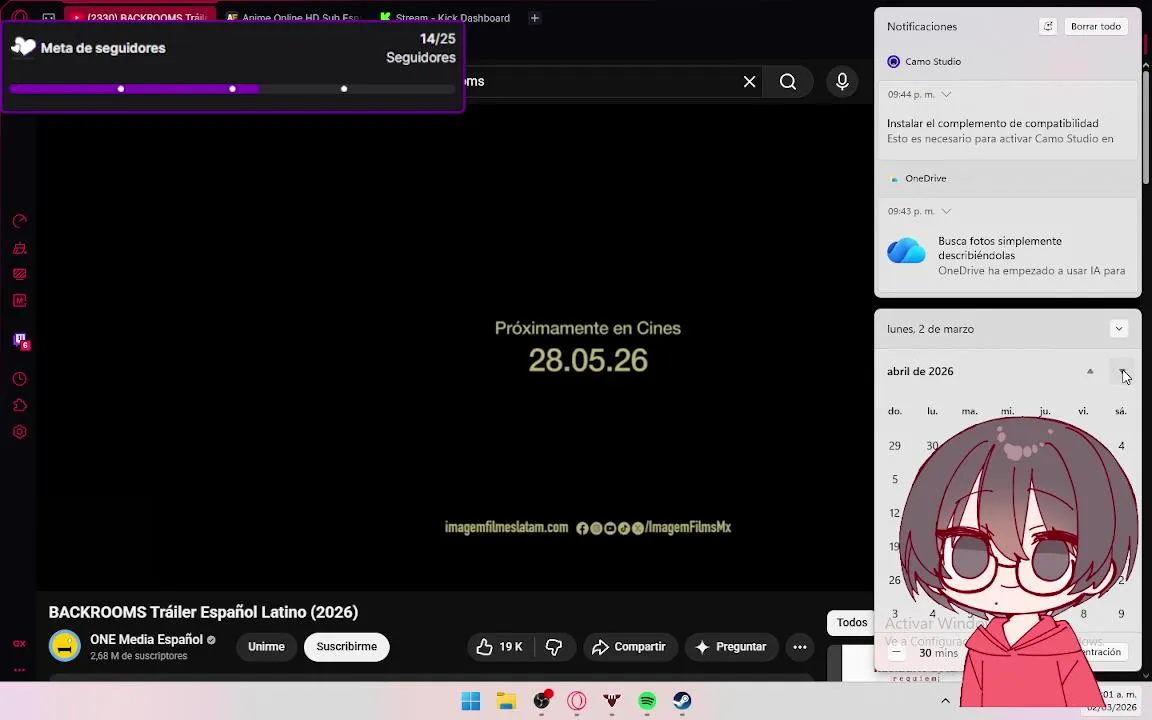The image size is (1152, 720).
Task: Click the ONE Media Español channel avatar
Action: point(65,647)
